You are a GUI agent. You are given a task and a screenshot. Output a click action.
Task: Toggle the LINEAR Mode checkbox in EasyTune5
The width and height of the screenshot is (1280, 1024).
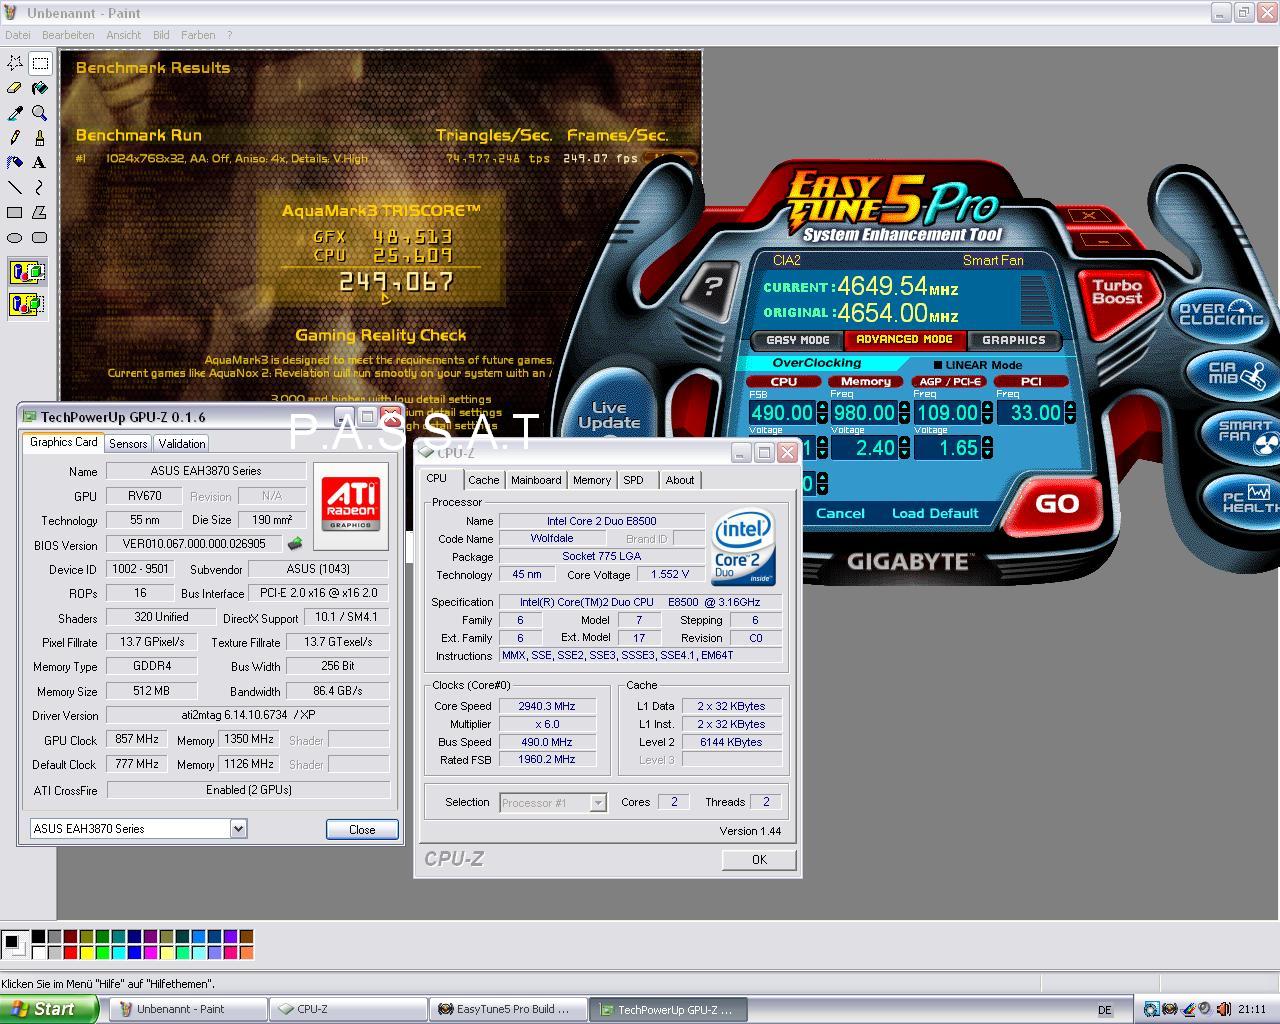coord(938,365)
